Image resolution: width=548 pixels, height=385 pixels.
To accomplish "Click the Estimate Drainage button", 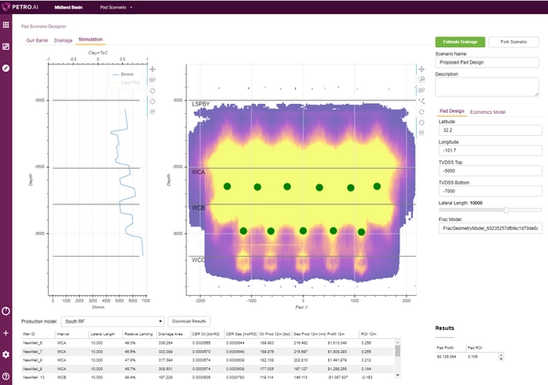I will coord(460,42).
